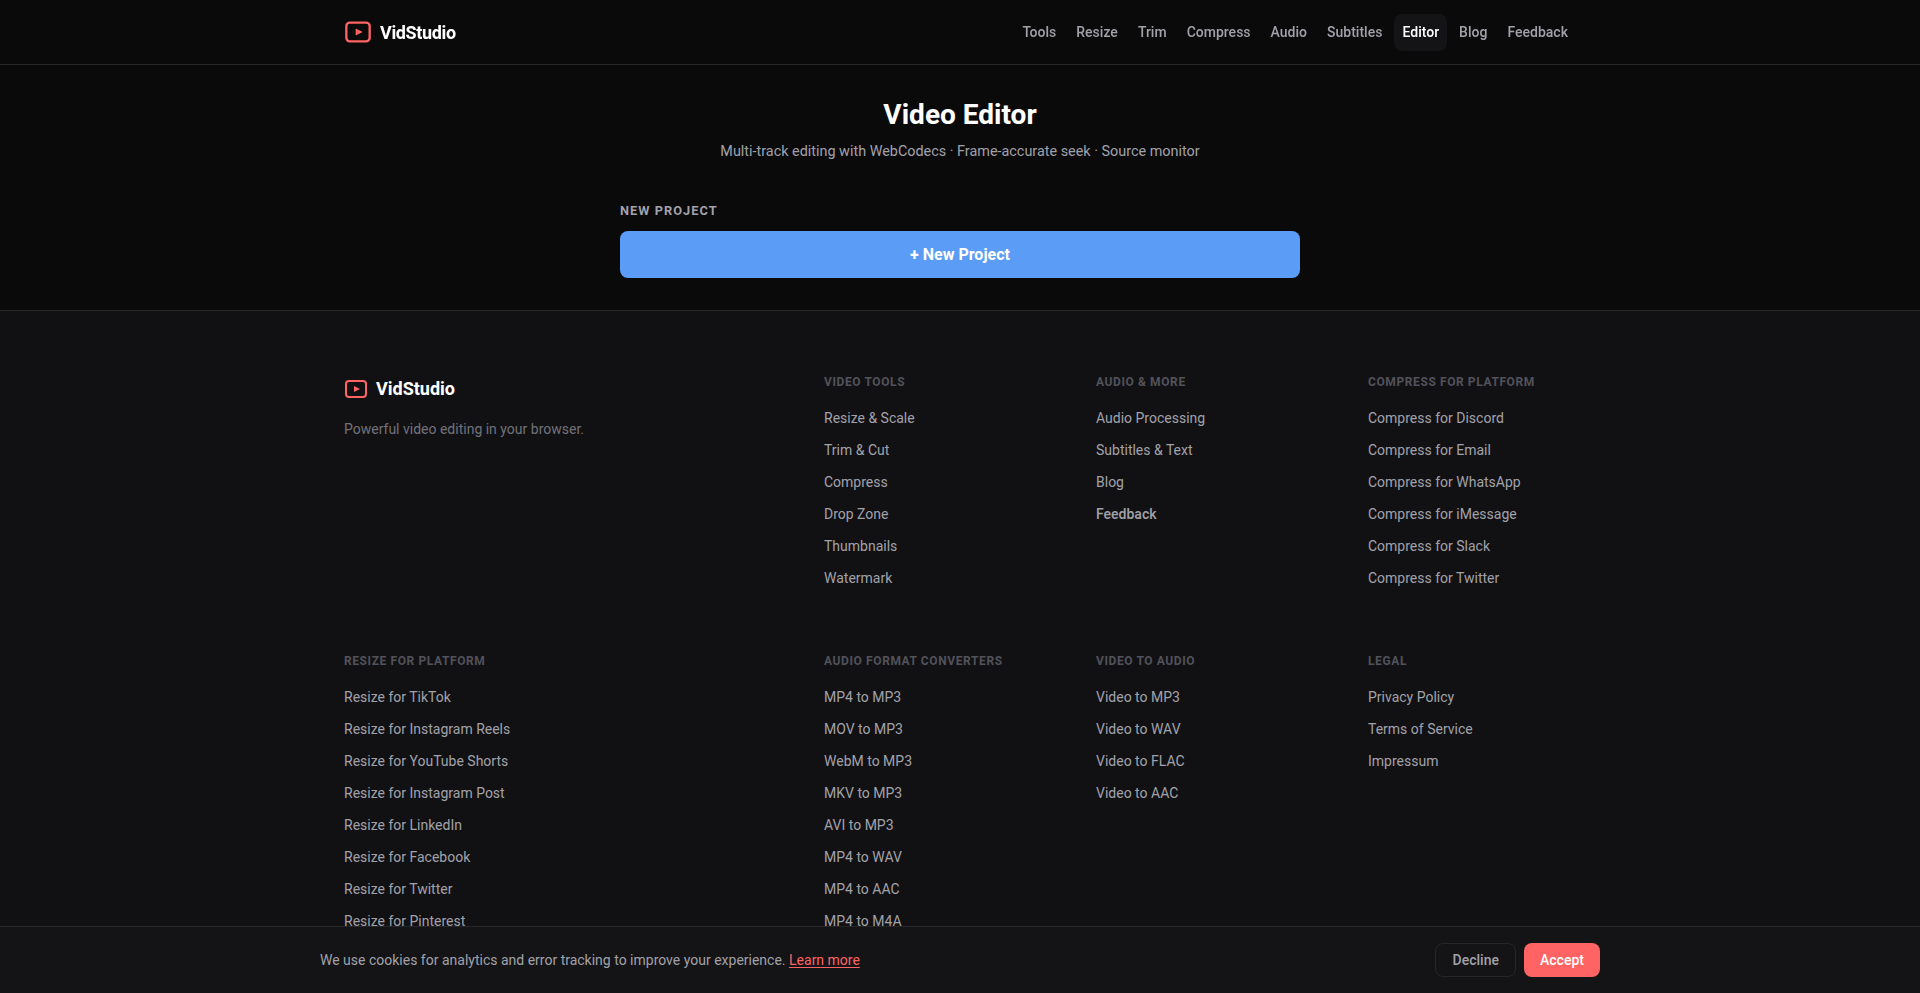Decline analytics cookies
This screenshot has height=993, width=1920.
click(1475, 960)
